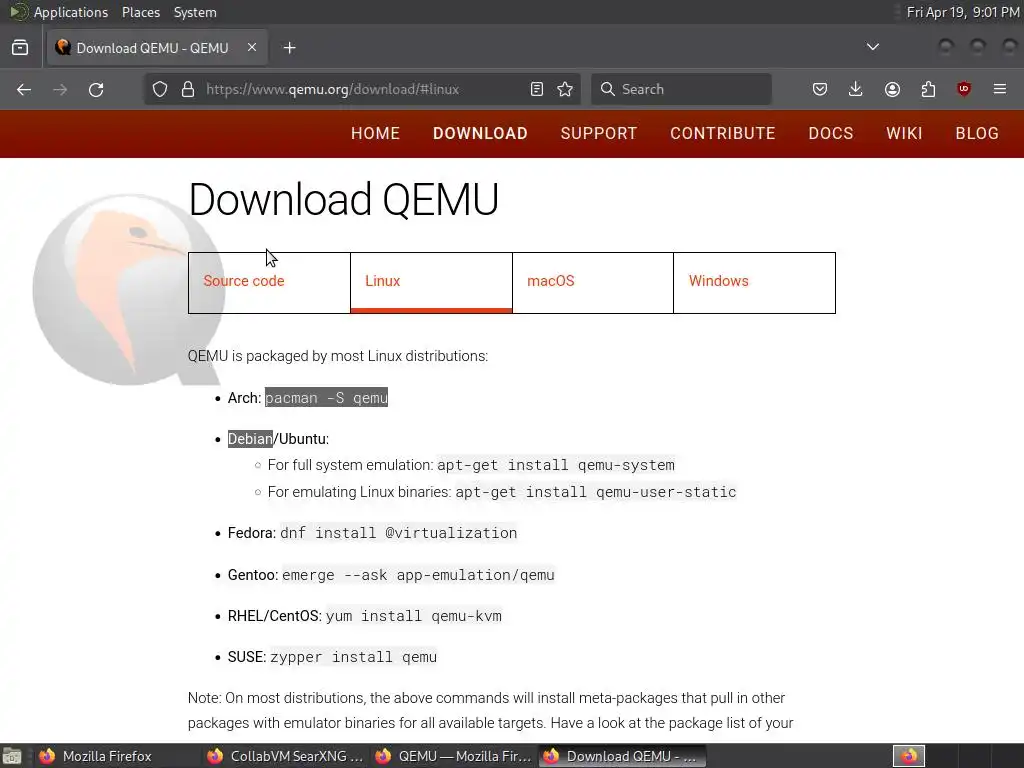Open SUPPORT in the site navigation

pos(599,133)
